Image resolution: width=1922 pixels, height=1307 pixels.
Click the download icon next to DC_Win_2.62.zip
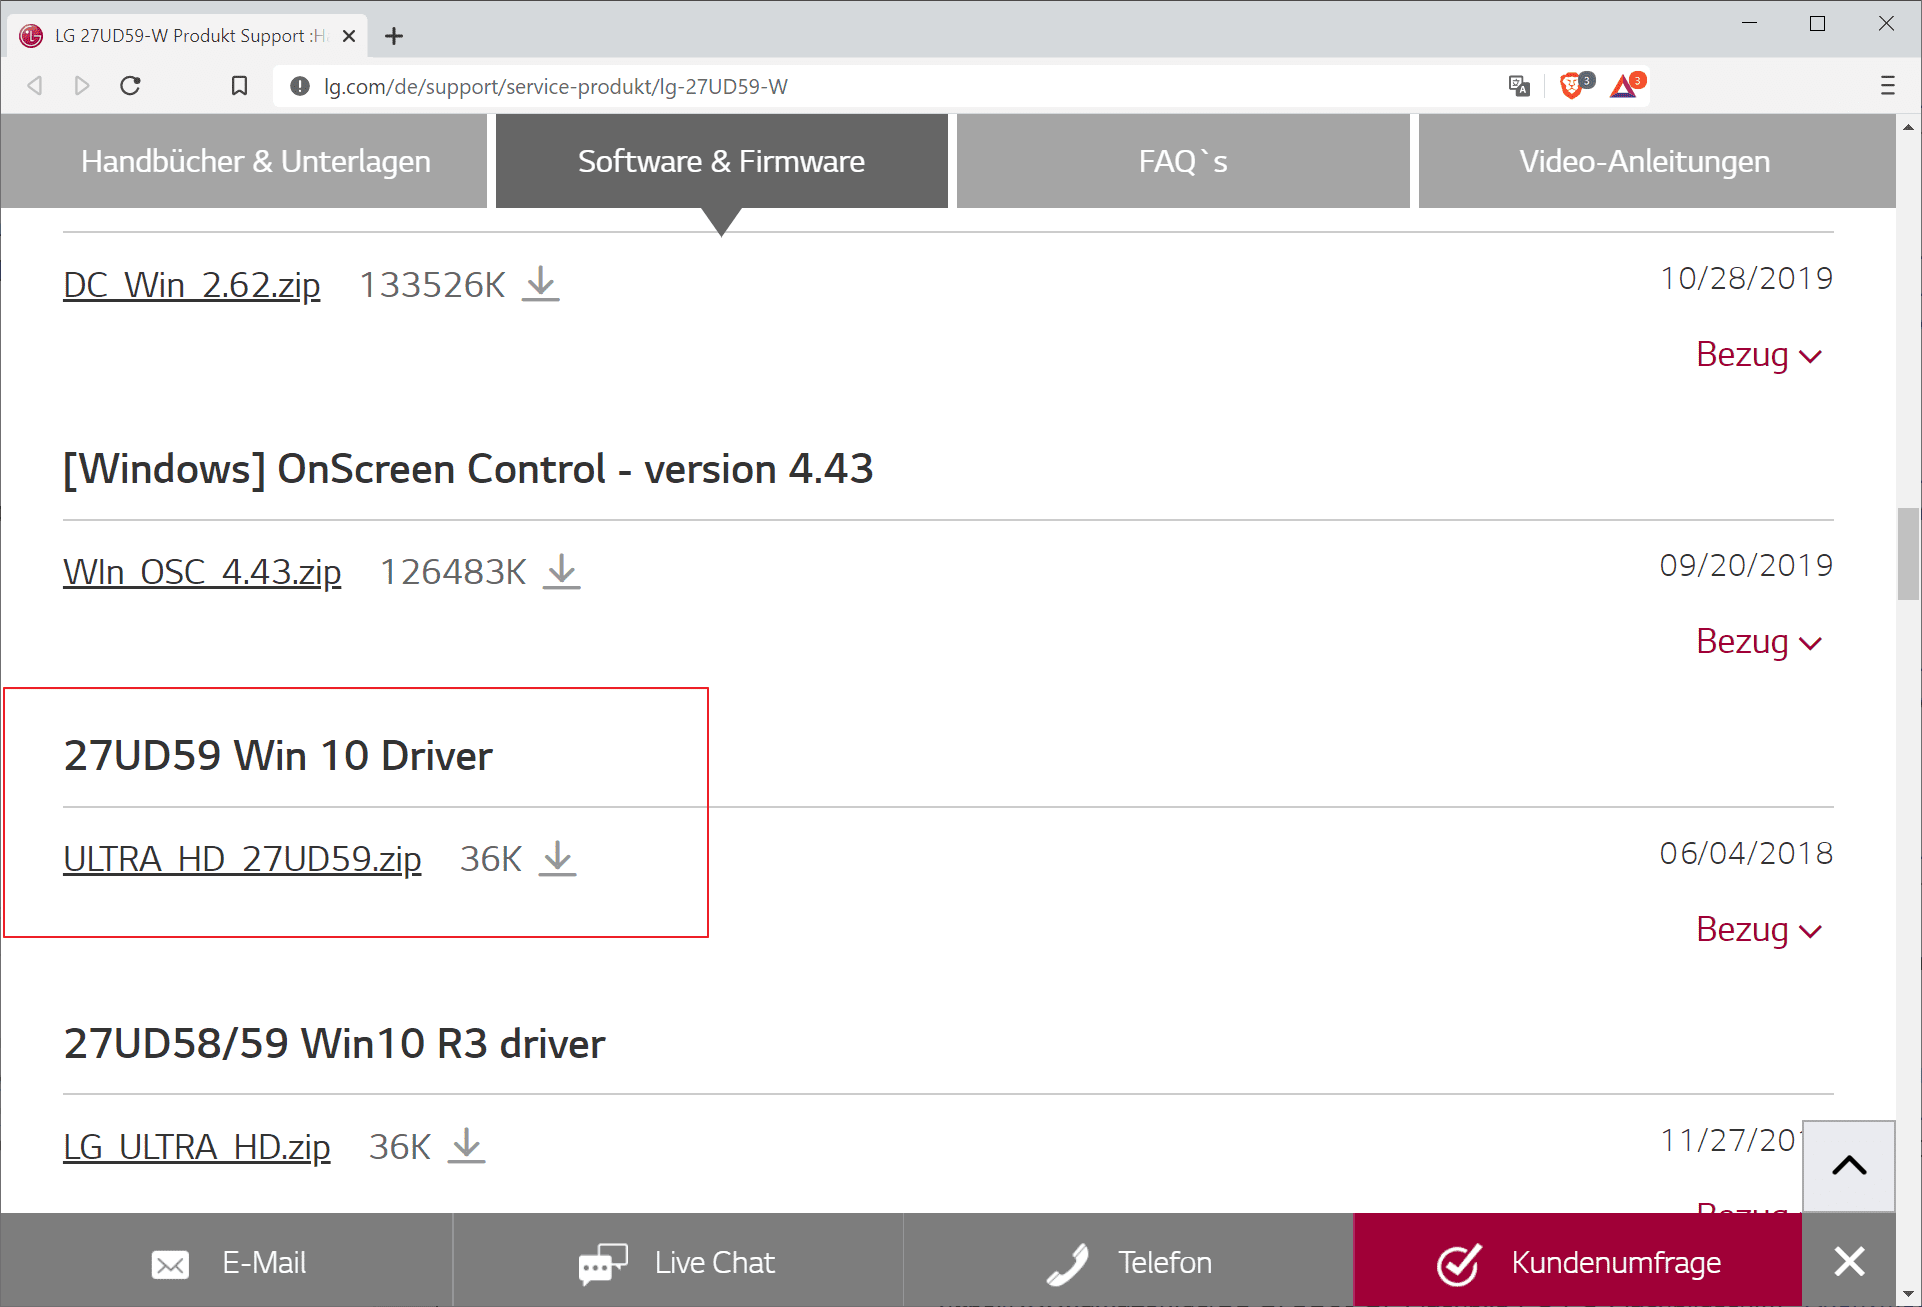pos(541,284)
